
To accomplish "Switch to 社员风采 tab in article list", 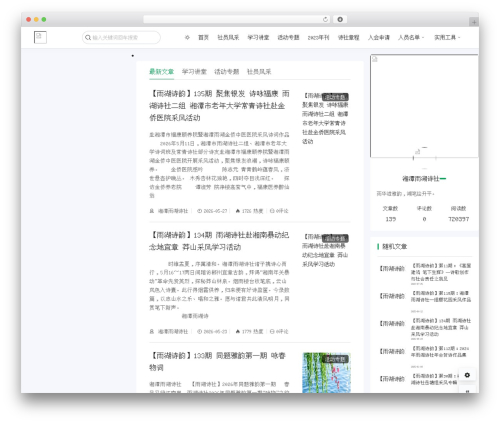I will coord(259,72).
